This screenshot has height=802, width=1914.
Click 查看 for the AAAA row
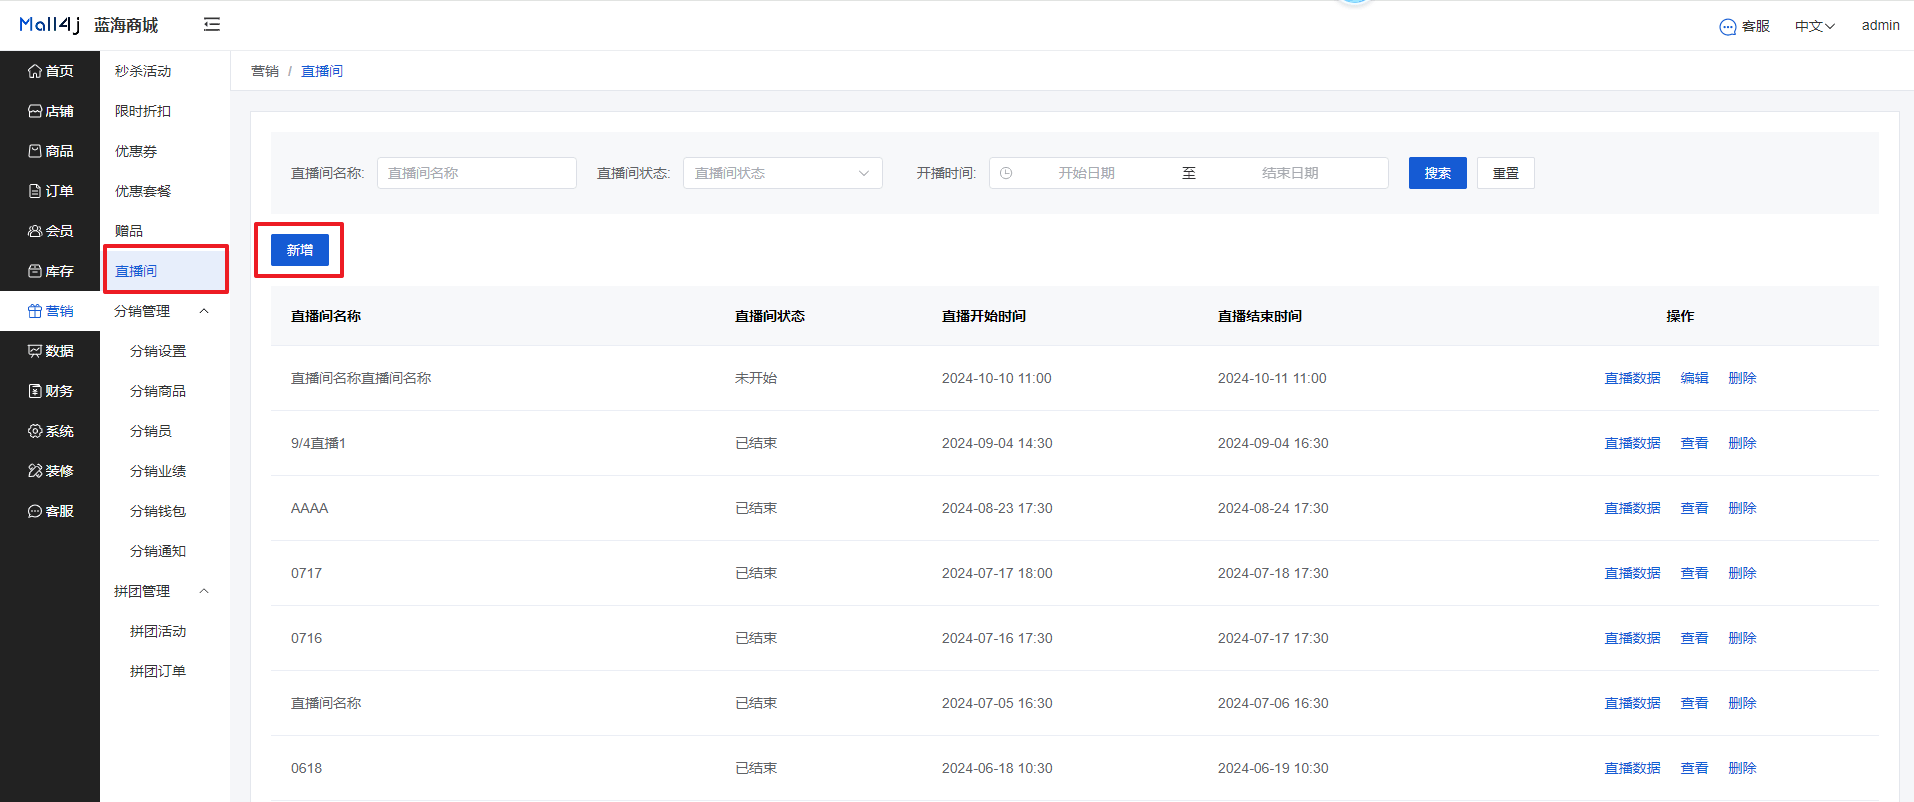coord(1694,508)
